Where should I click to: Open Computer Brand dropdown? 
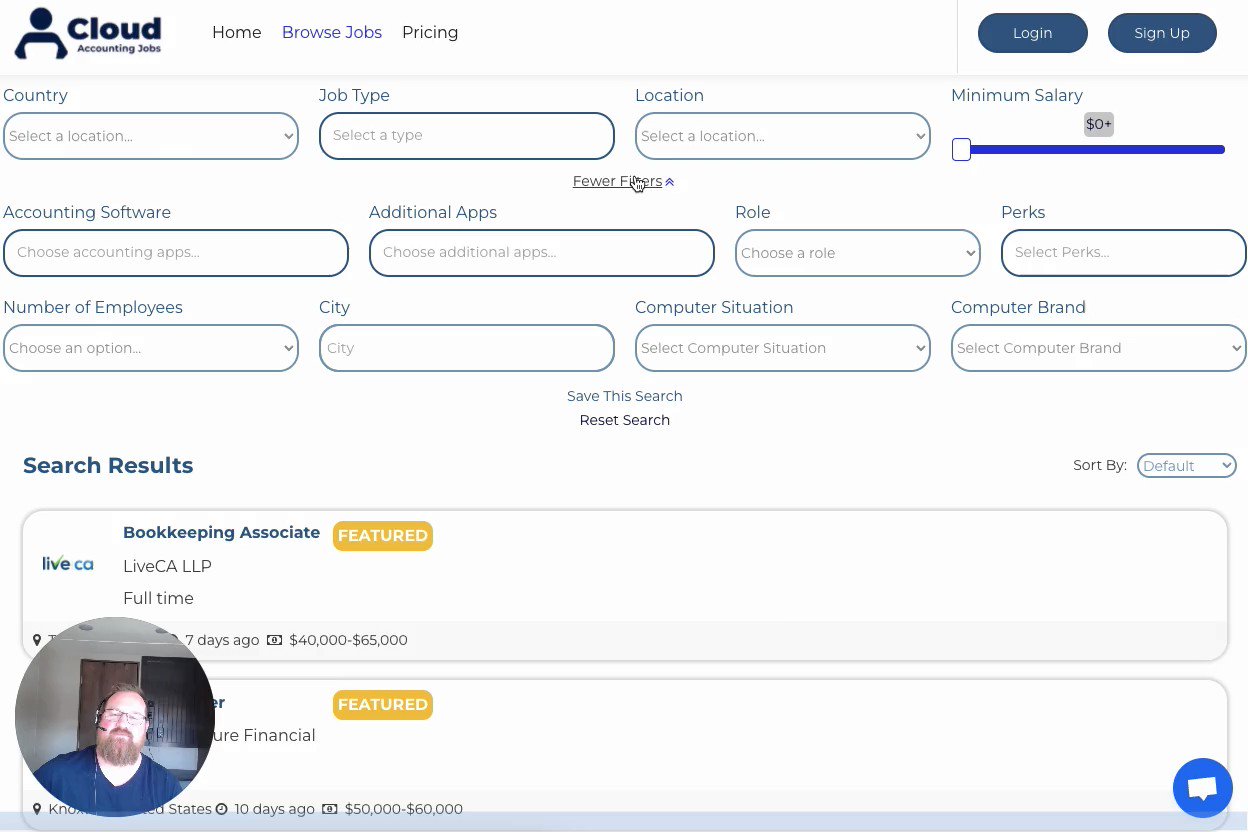click(x=1099, y=348)
